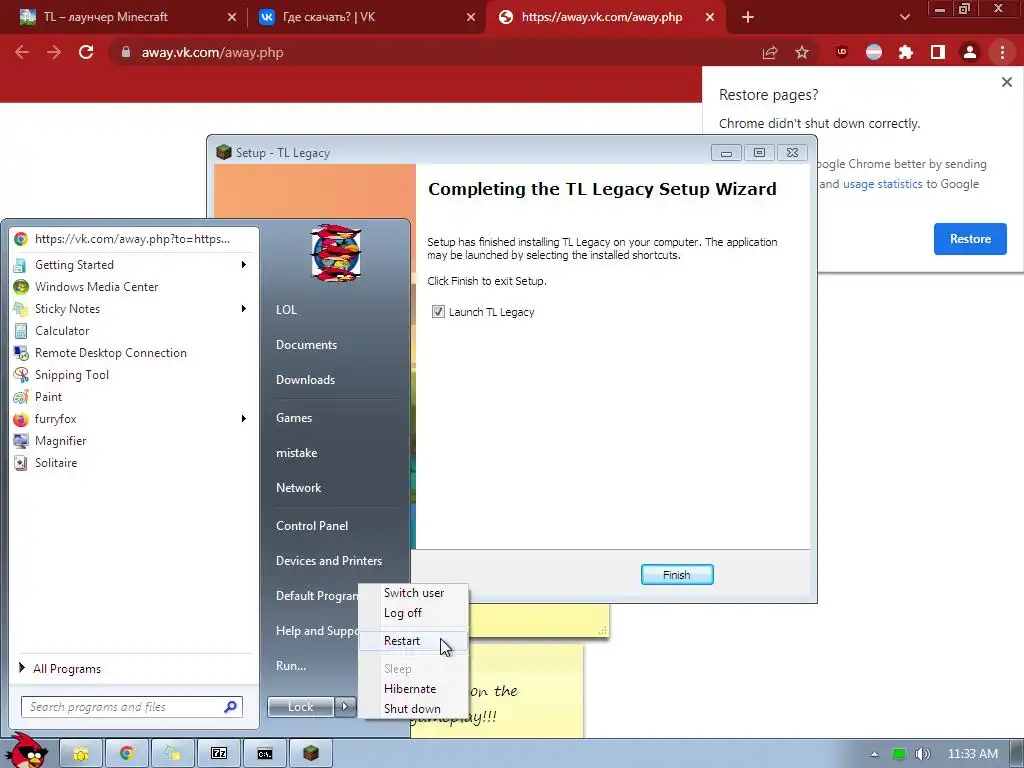Dismiss the Restore pages popup

1006,82
